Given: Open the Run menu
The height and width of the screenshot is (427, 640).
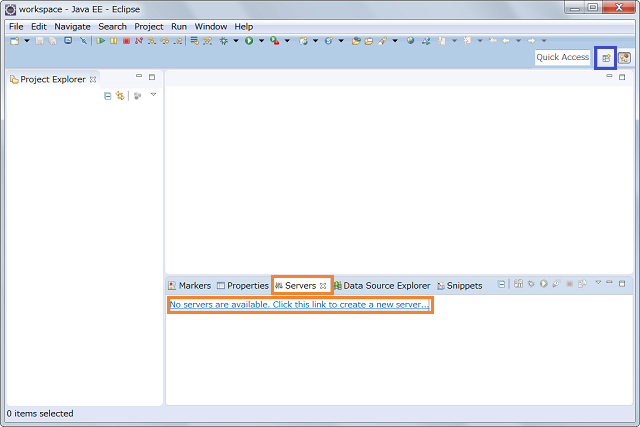Looking at the screenshot, I should tap(179, 27).
